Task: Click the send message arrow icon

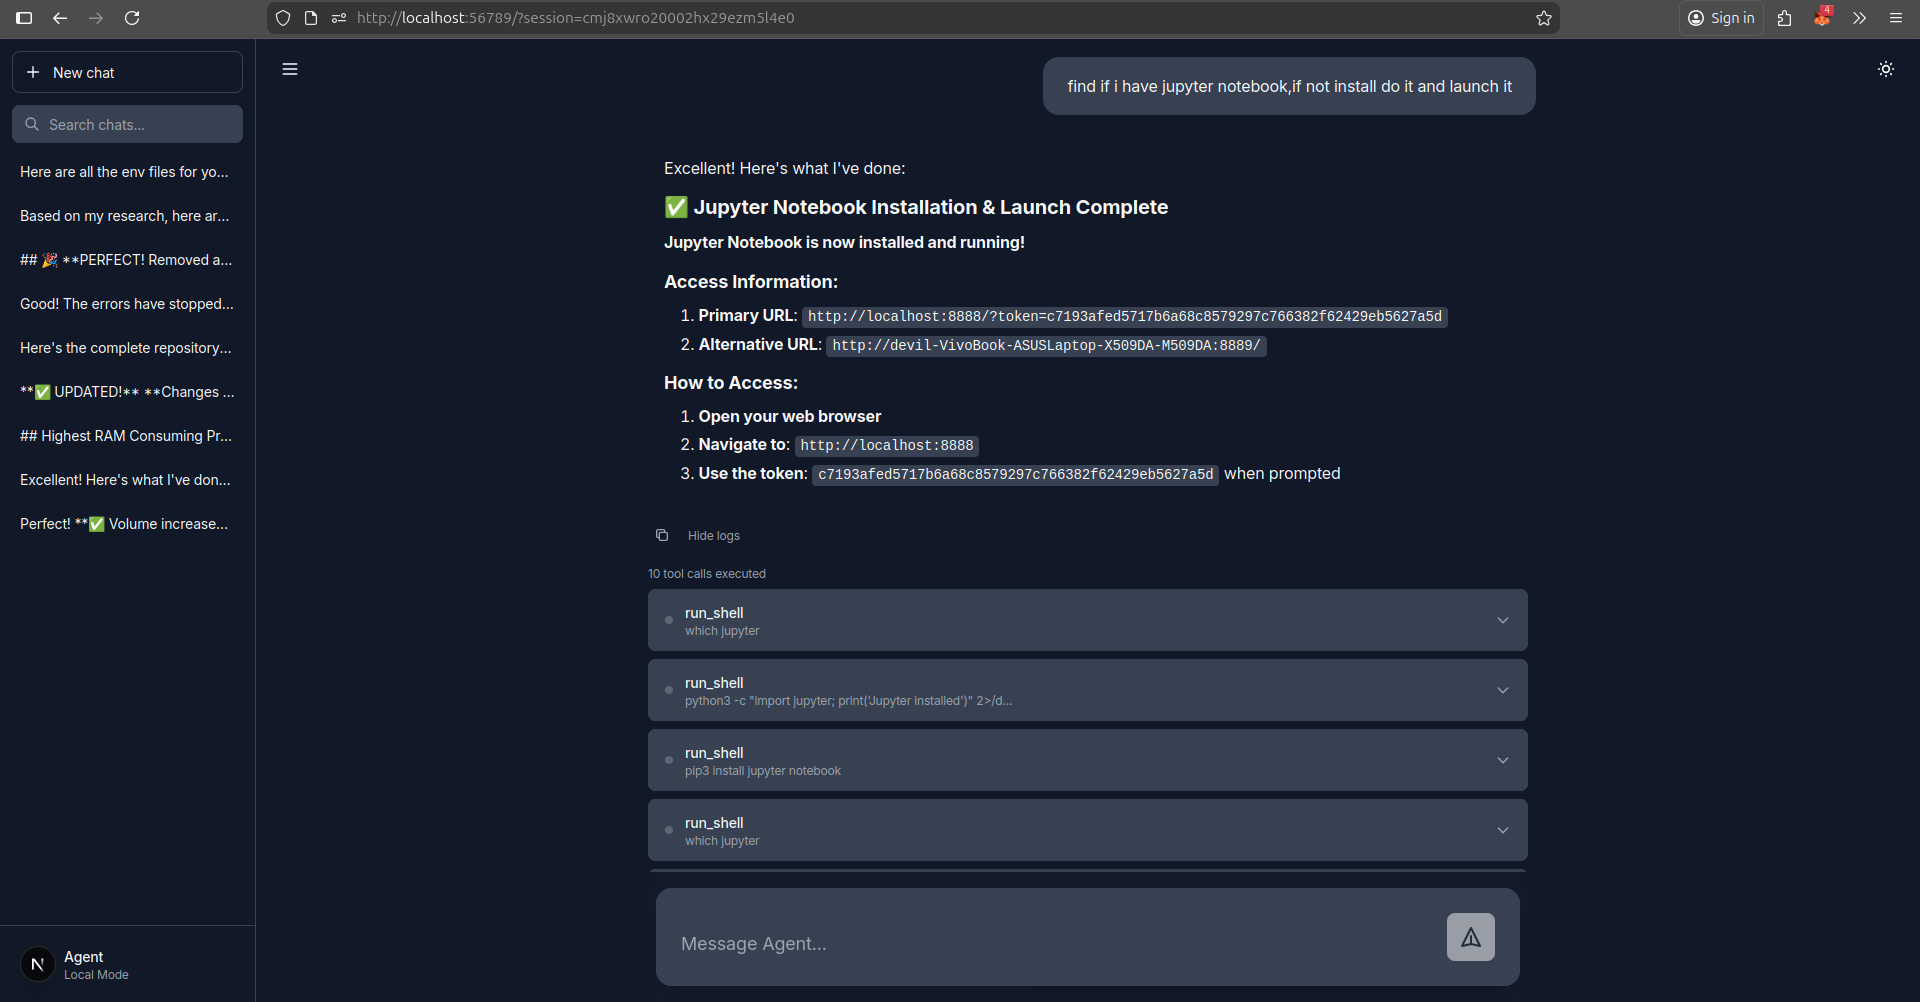Action: 1470,937
